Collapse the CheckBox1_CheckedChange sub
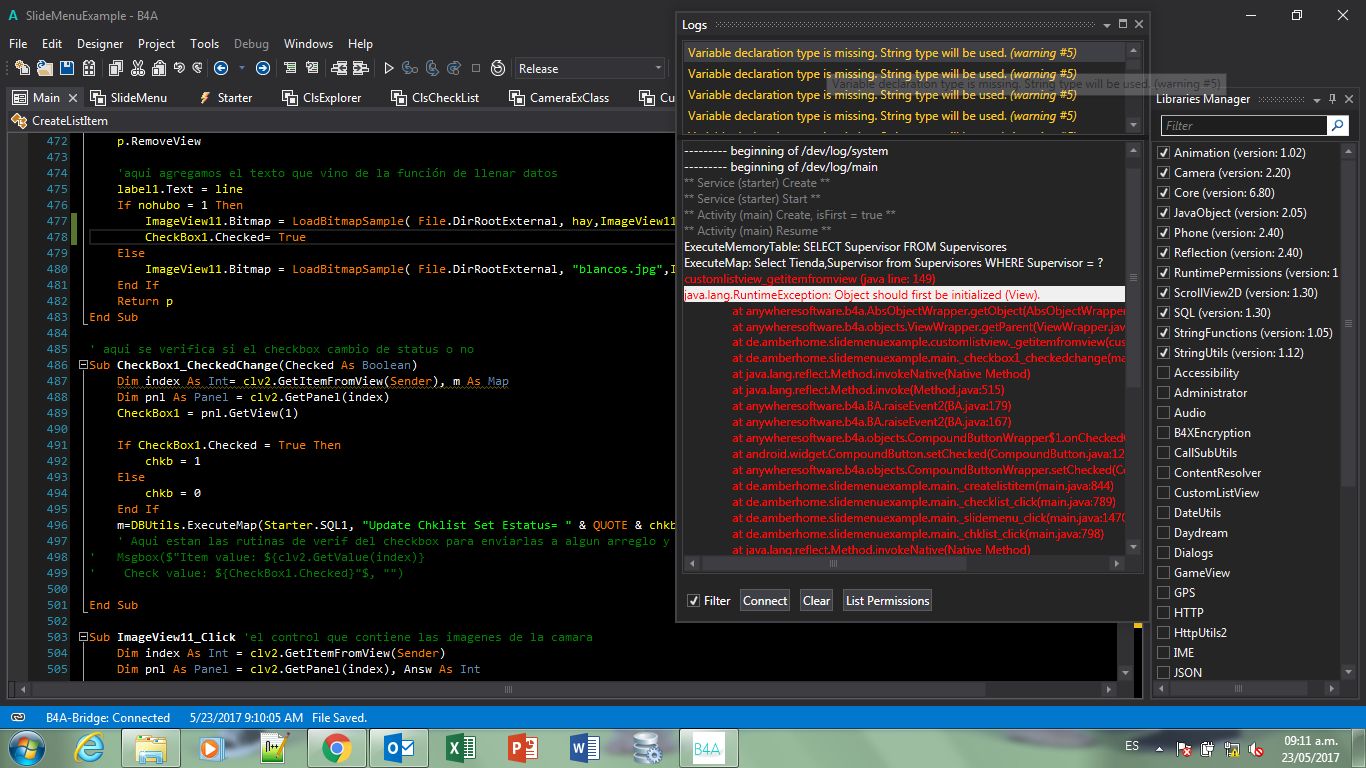The width and height of the screenshot is (1366, 768). pyautogui.click(x=82, y=365)
